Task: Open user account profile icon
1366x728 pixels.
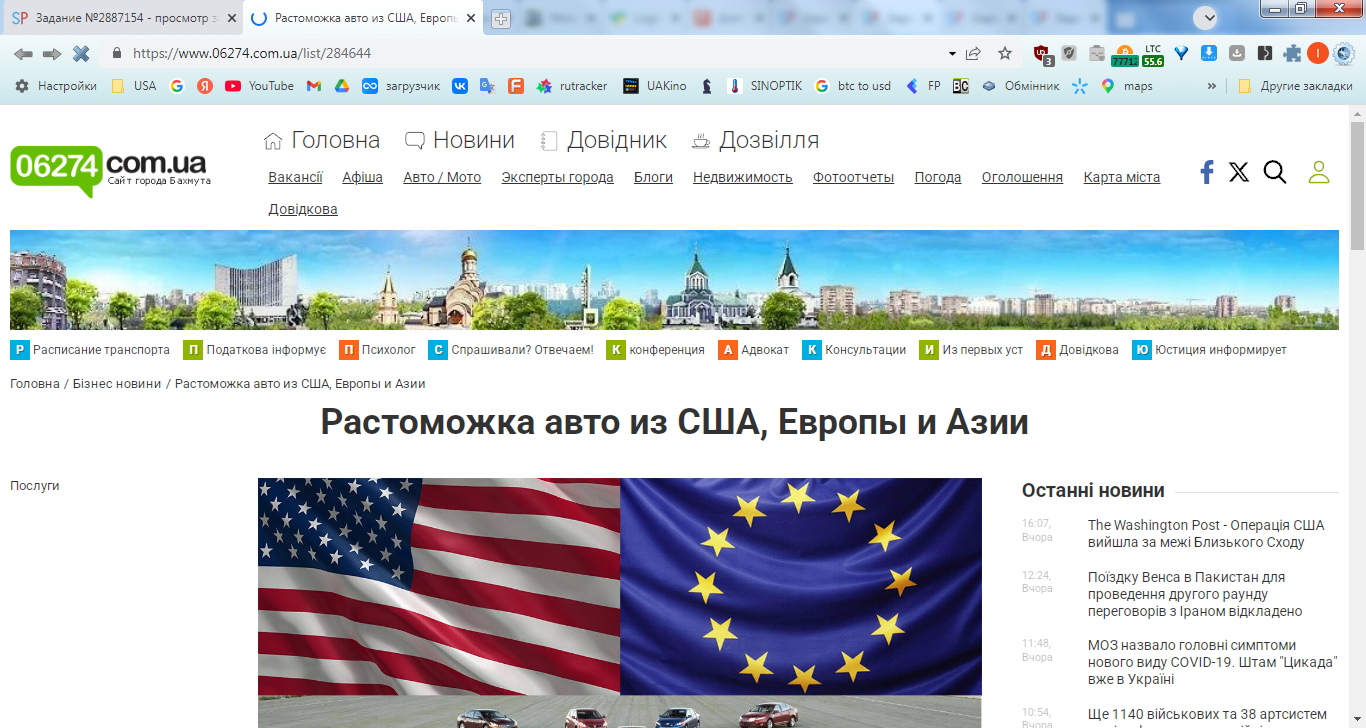Action: [x=1319, y=172]
